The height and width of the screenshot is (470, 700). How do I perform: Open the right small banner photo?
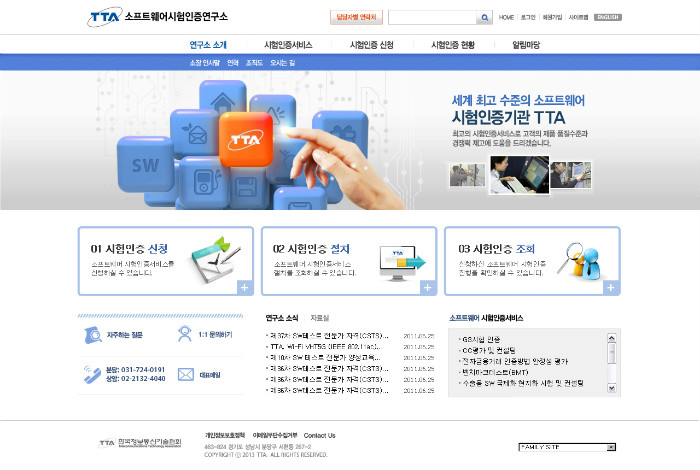click(570, 175)
